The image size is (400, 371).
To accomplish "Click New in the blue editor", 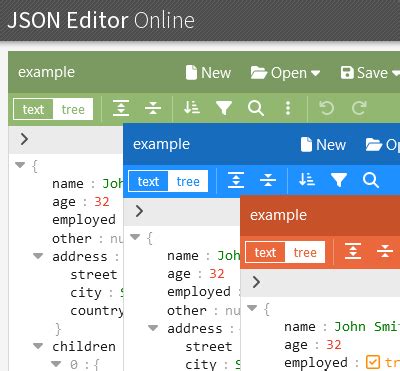I will 323,145.
